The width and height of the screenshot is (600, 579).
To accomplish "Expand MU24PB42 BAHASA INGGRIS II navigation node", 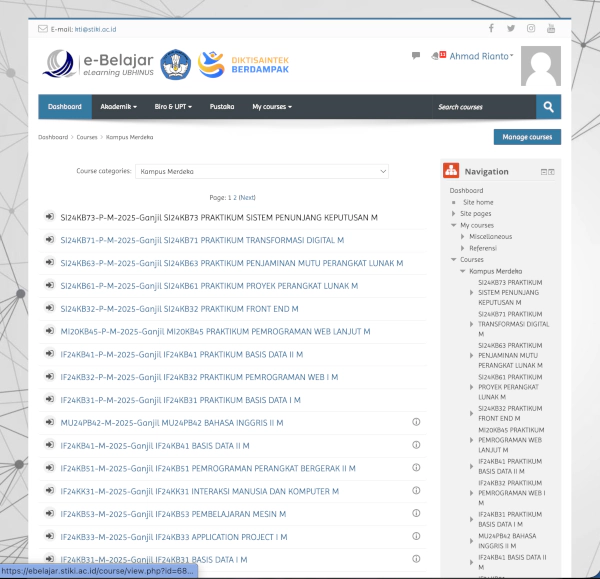I will 471,541.
